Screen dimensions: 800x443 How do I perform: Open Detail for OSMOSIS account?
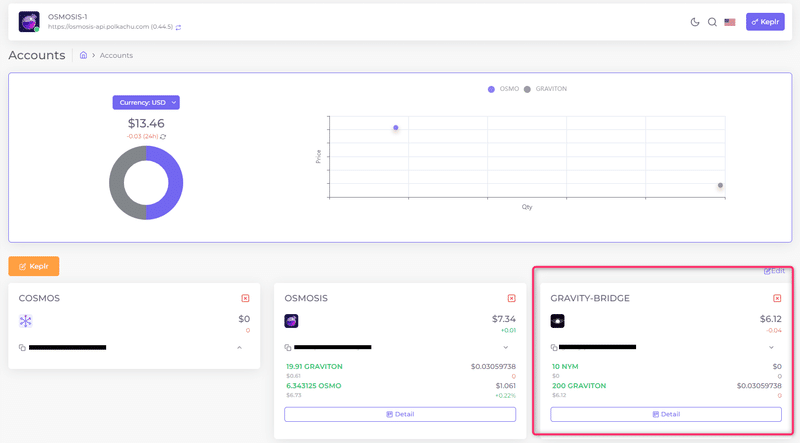click(400, 414)
